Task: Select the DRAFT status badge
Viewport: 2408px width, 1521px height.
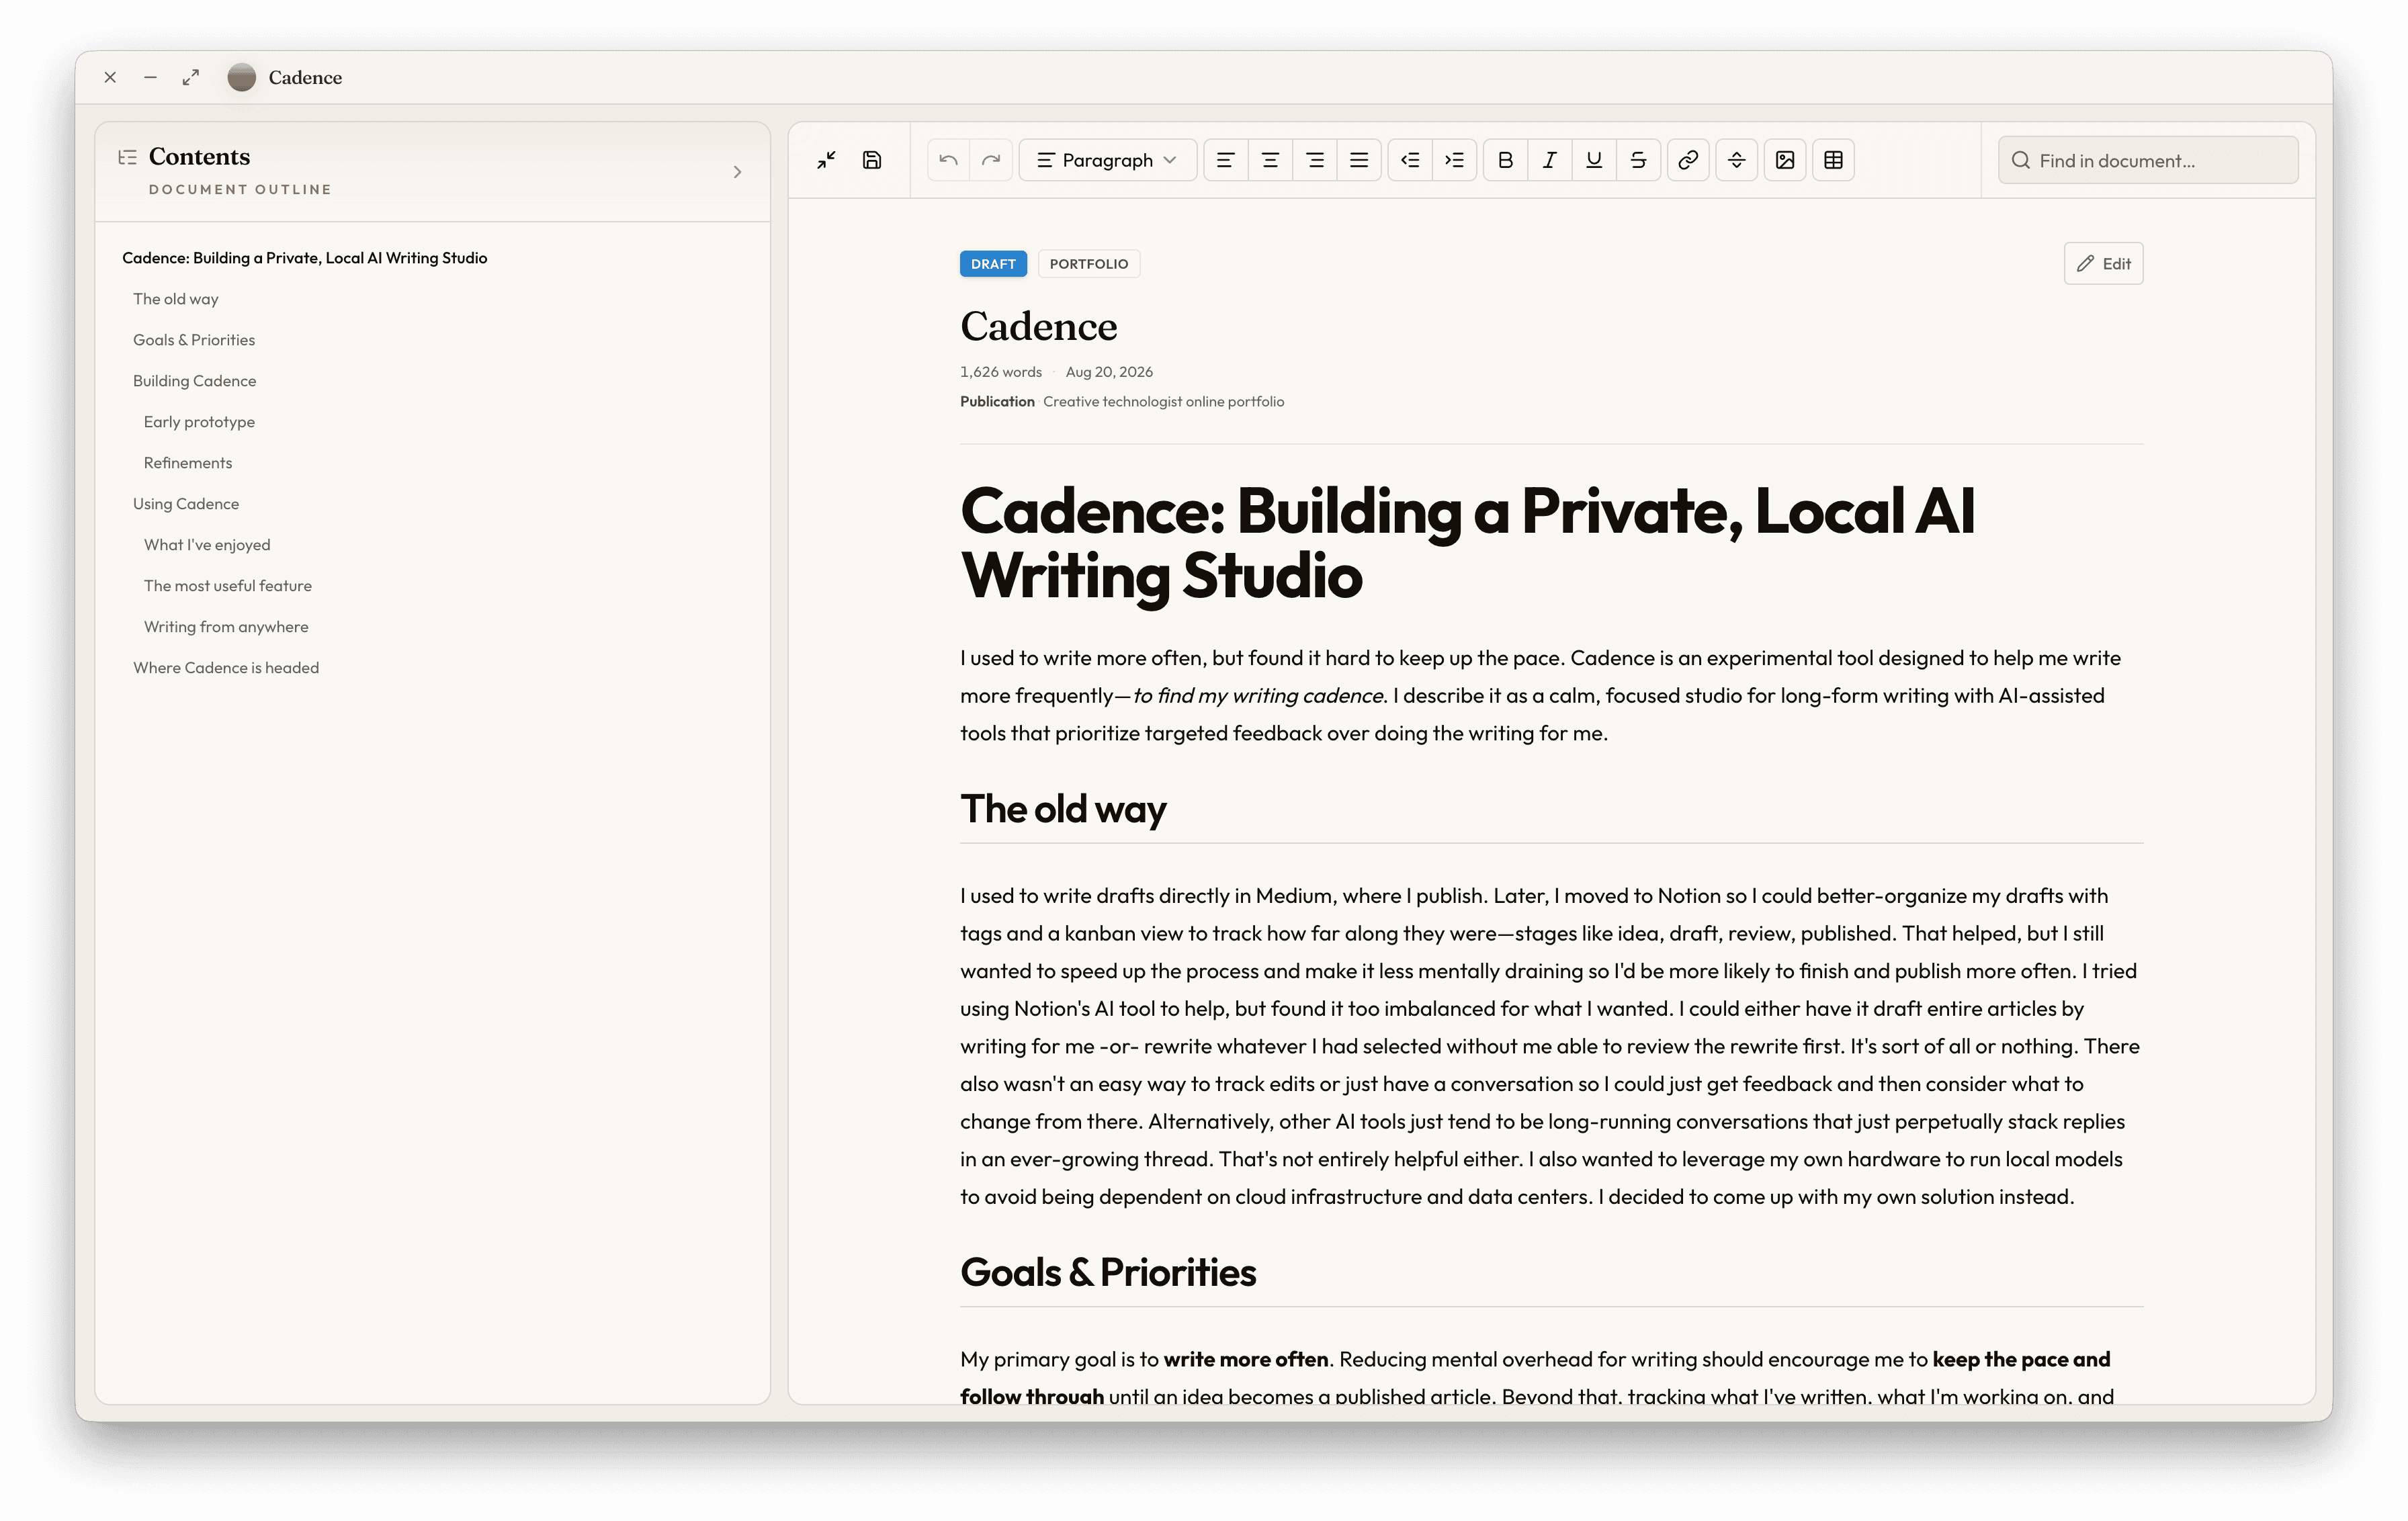Action: coord(993,264)
